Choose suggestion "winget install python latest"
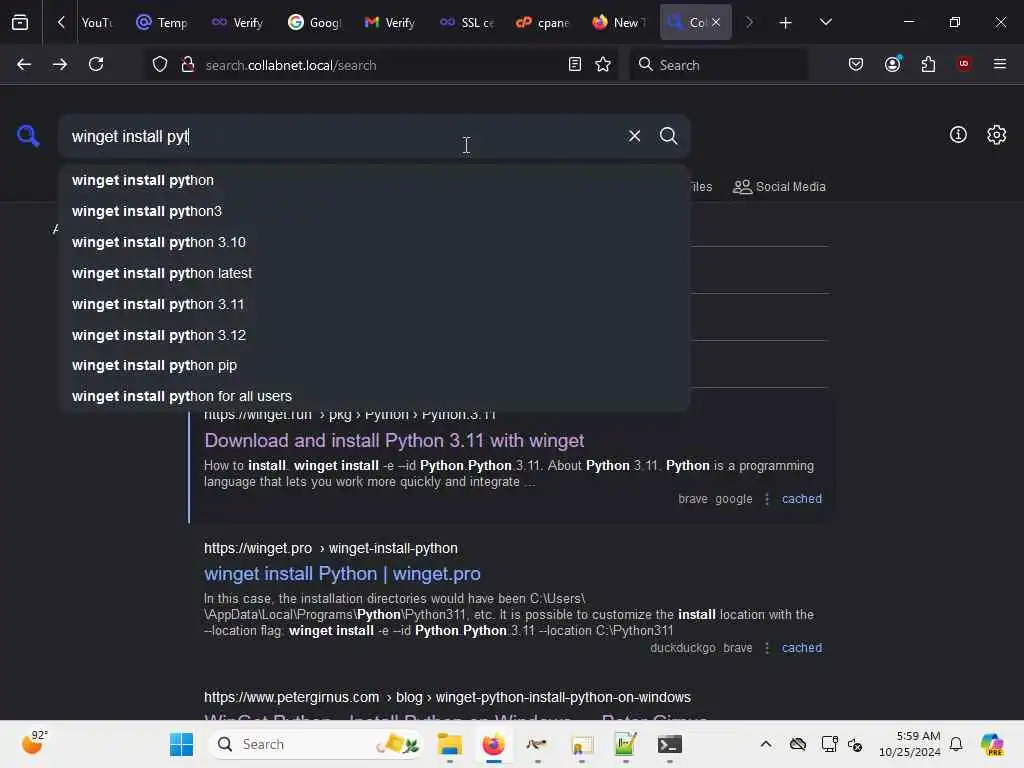The image size is (1024, 768). (x=374, y=273)
